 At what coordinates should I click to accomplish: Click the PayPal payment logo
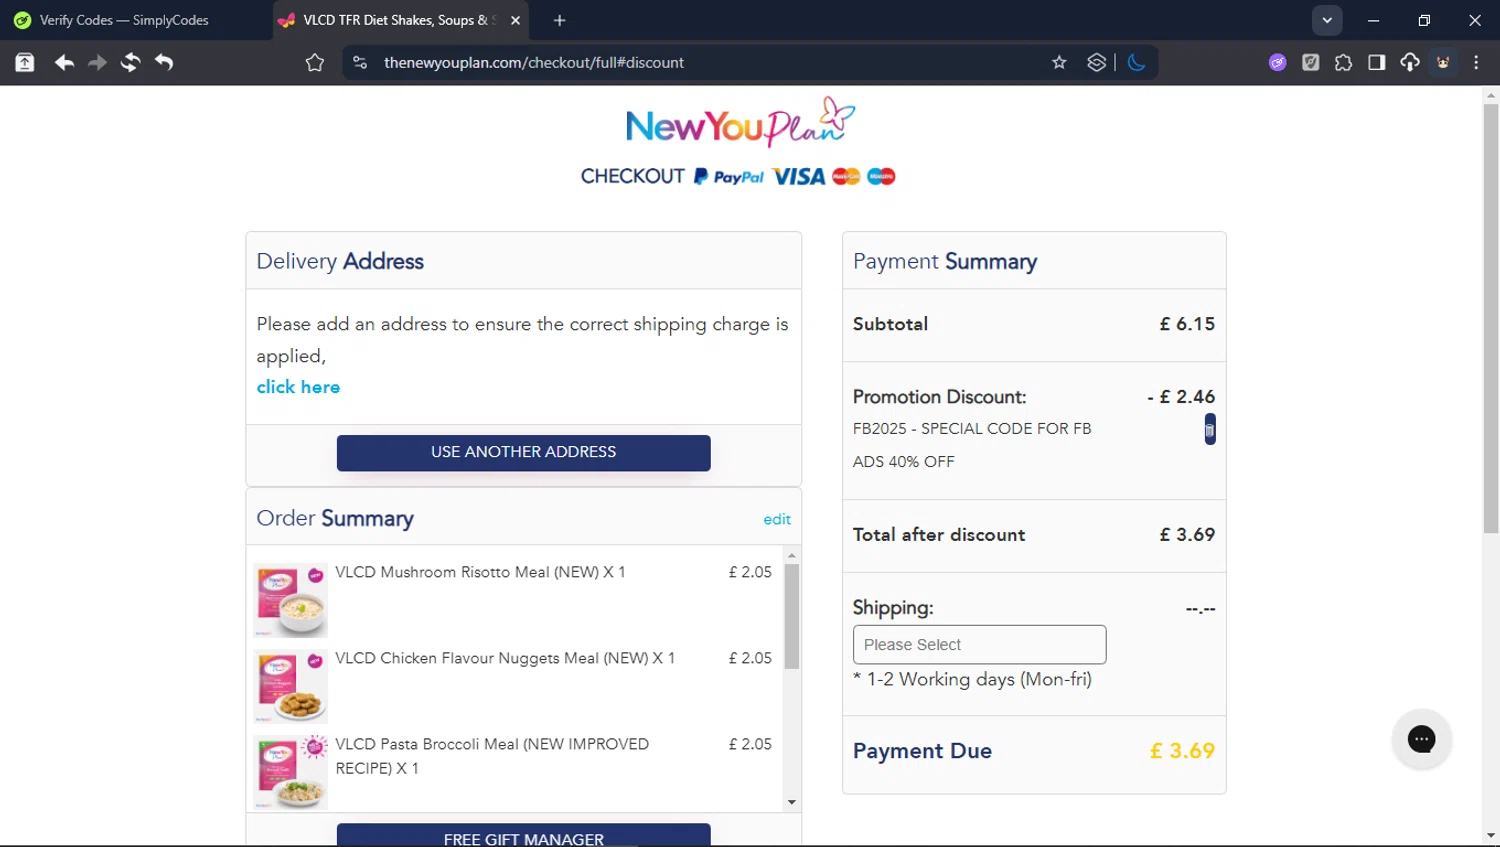click(x=729, y=177)
